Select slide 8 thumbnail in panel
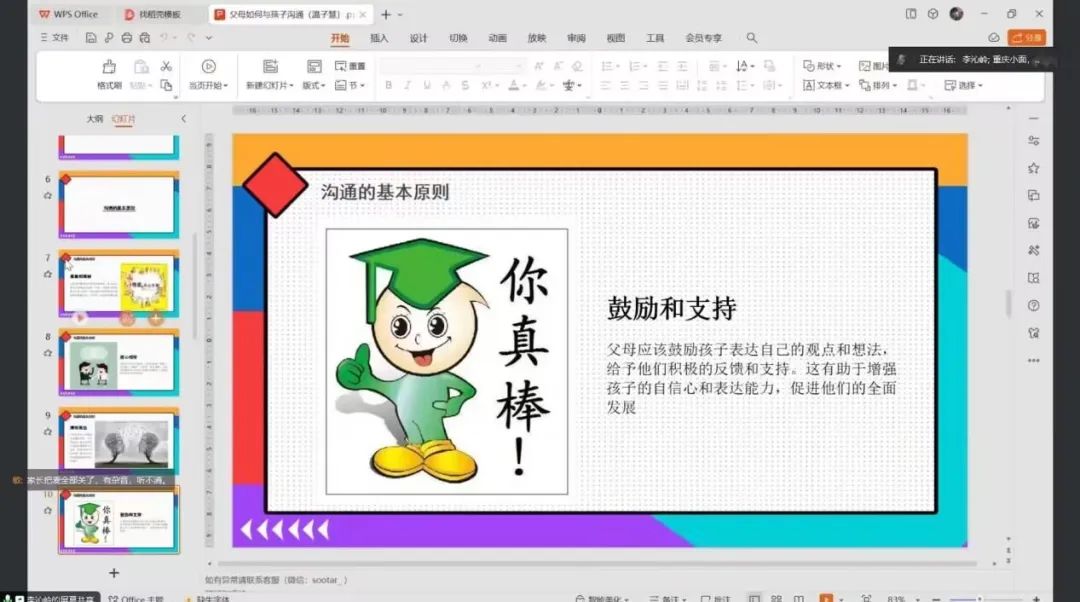Viewport: 1080px width, 602px height. [119, 362]
